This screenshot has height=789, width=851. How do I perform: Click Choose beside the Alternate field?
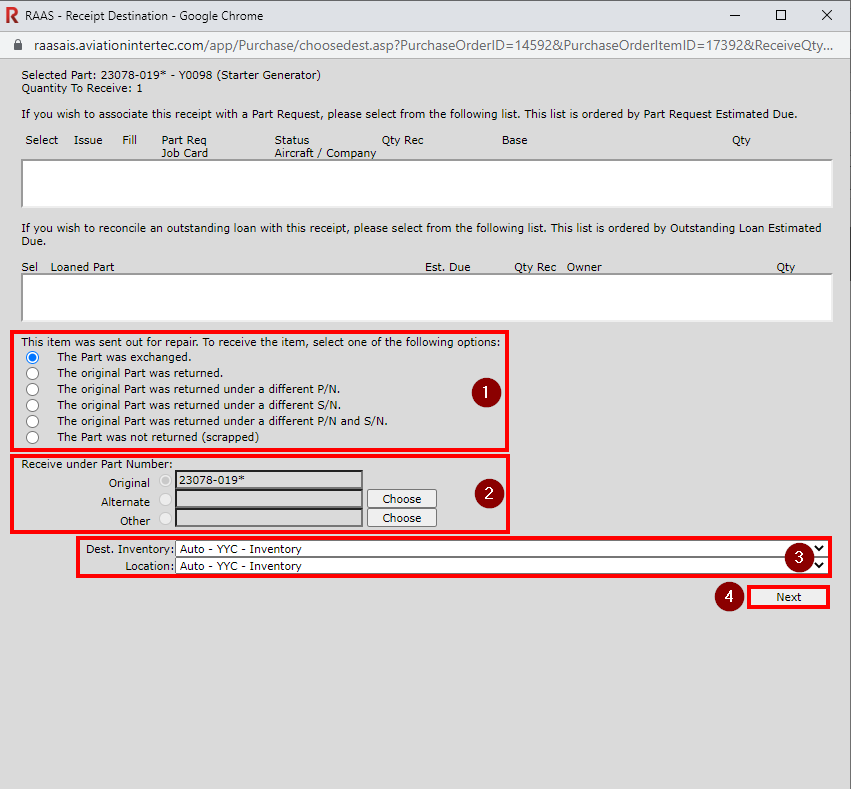pos(401,498)
